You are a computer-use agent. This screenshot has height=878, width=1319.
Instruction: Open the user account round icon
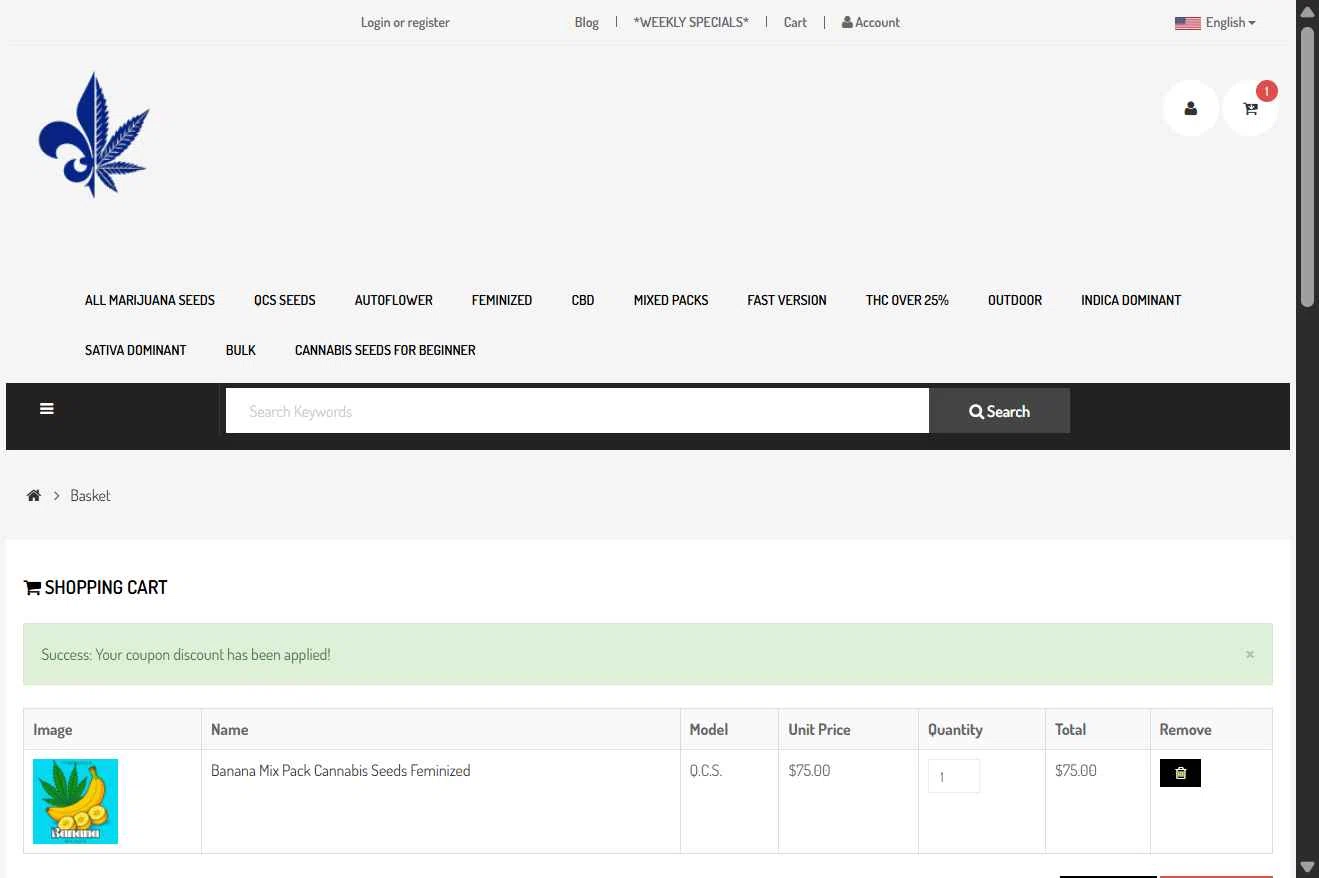coord(1190,108)
